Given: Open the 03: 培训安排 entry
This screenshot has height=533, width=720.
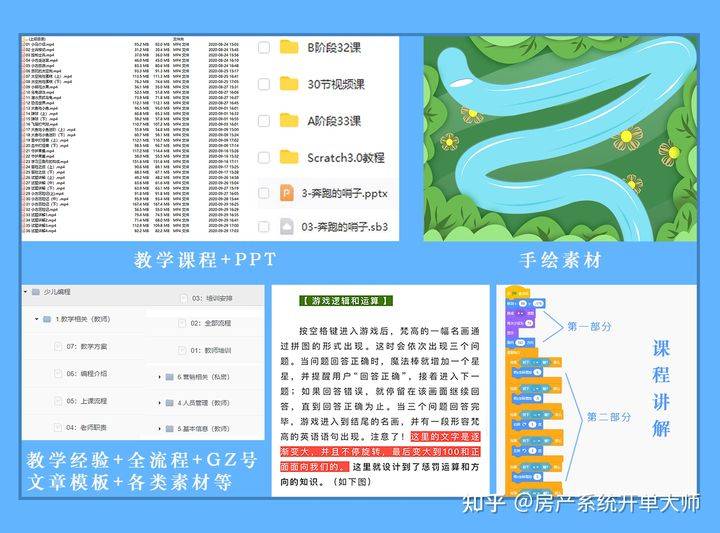Looking at the screenshot, I should [212, 298].
